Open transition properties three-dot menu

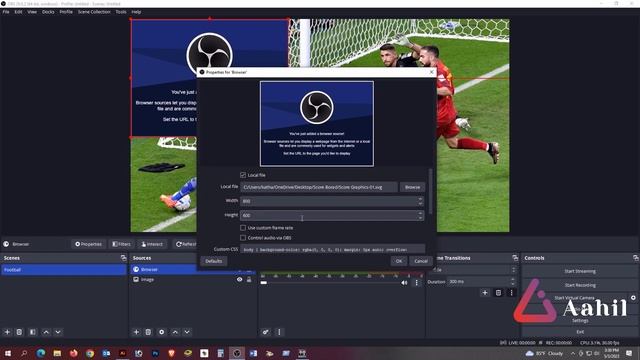511,293
